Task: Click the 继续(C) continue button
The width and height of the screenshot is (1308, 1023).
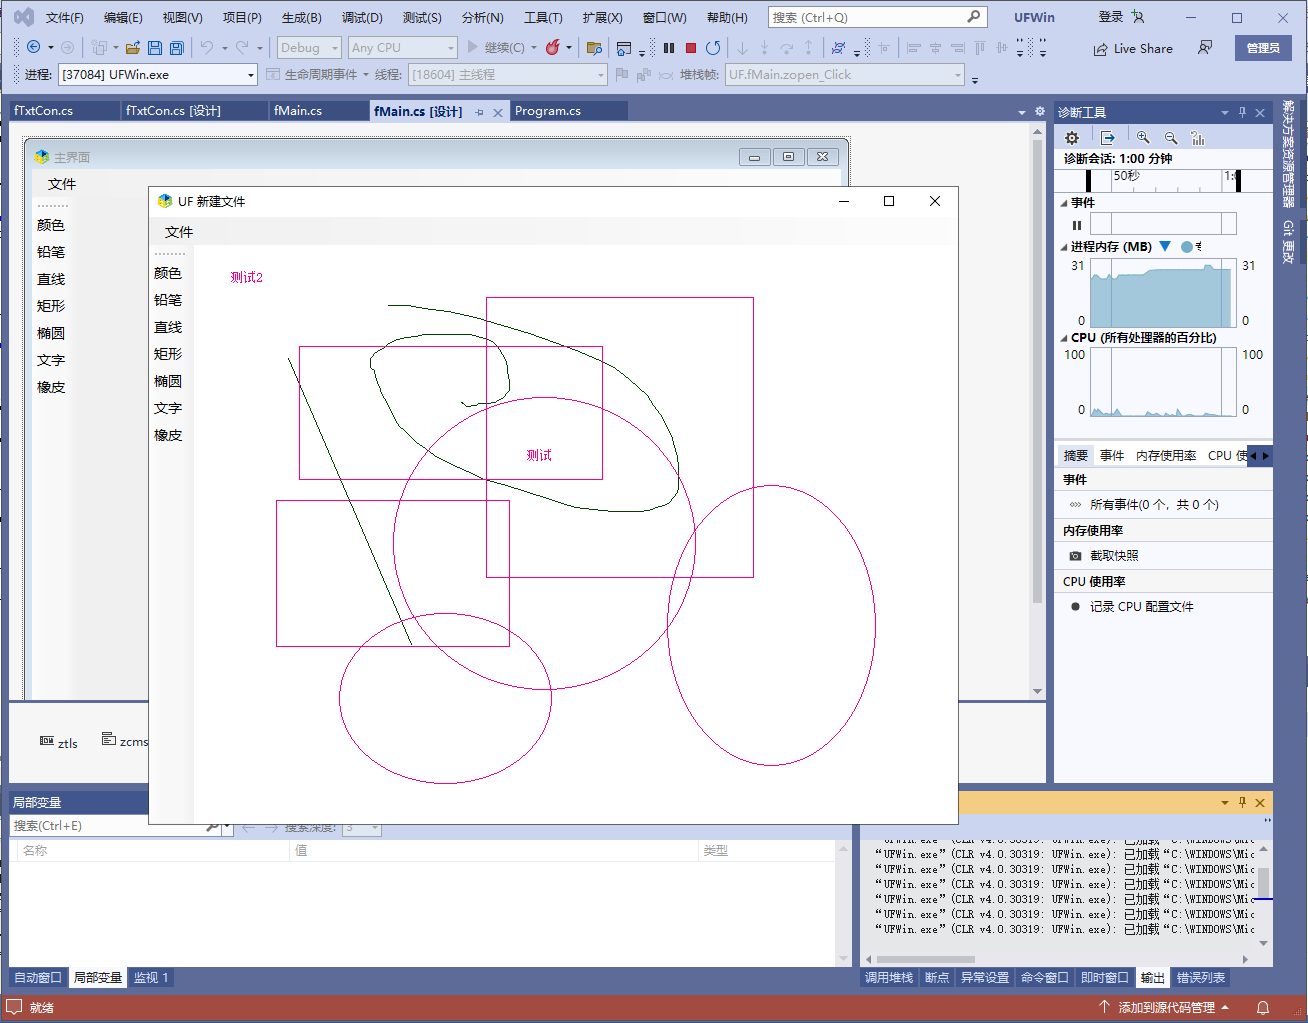Action: (x=495, y=47)
